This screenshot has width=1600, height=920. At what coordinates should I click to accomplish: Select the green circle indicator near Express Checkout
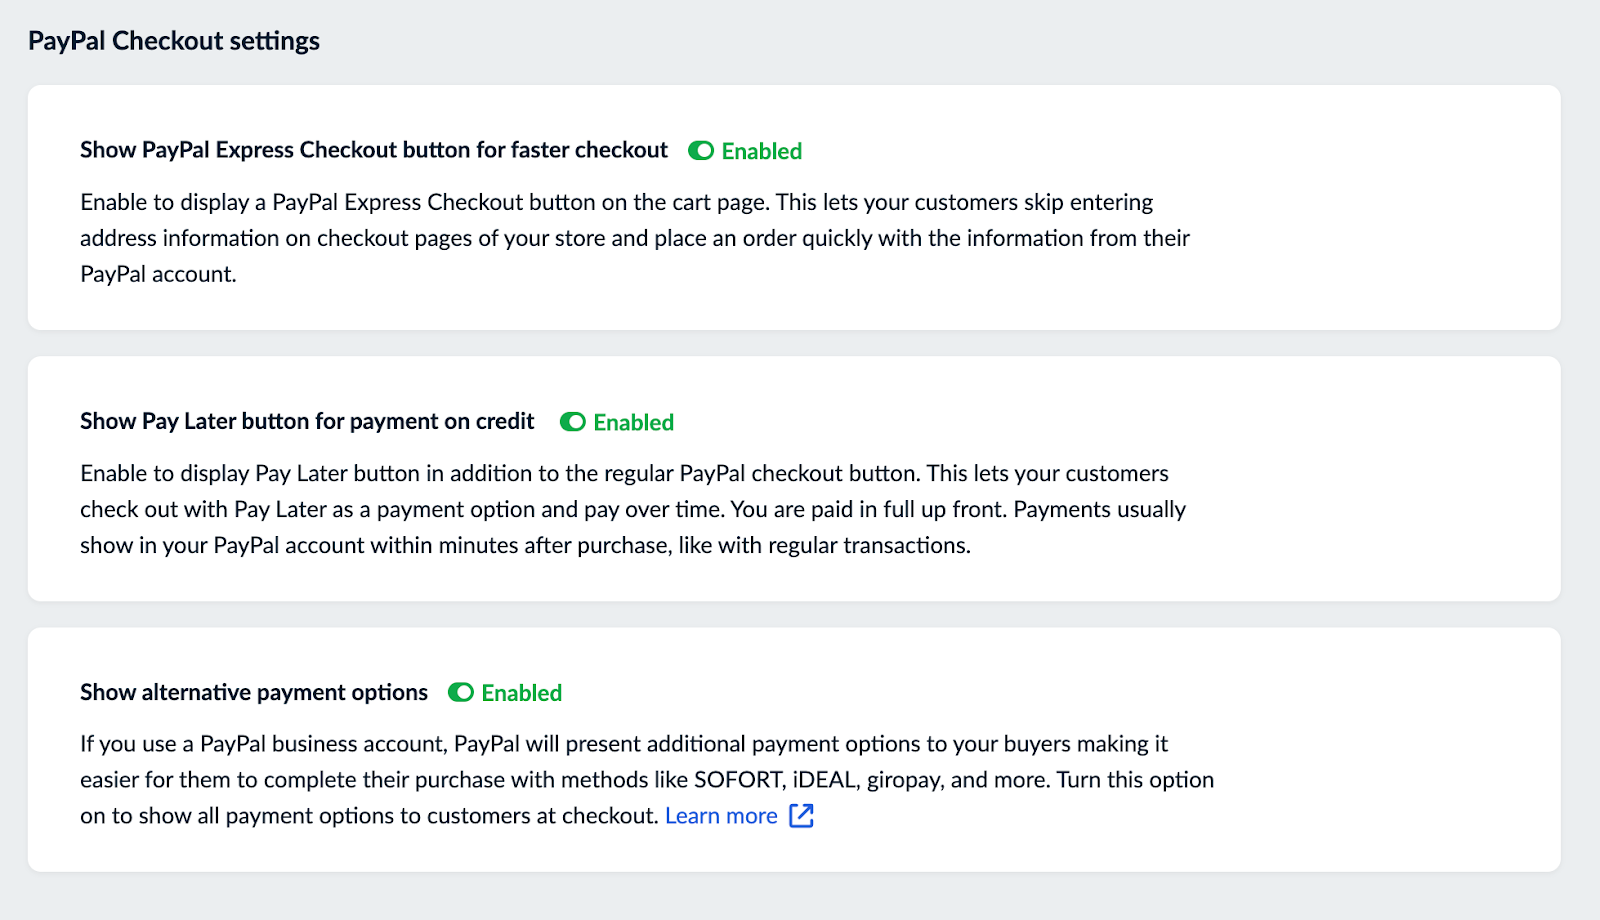point(700,150)
